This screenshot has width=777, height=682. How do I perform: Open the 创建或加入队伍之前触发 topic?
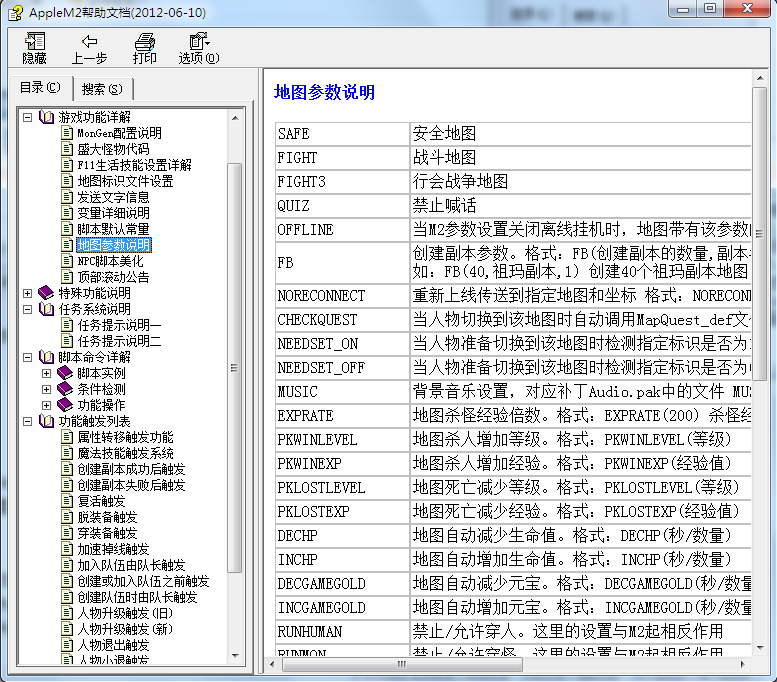[x=143, y=581]
